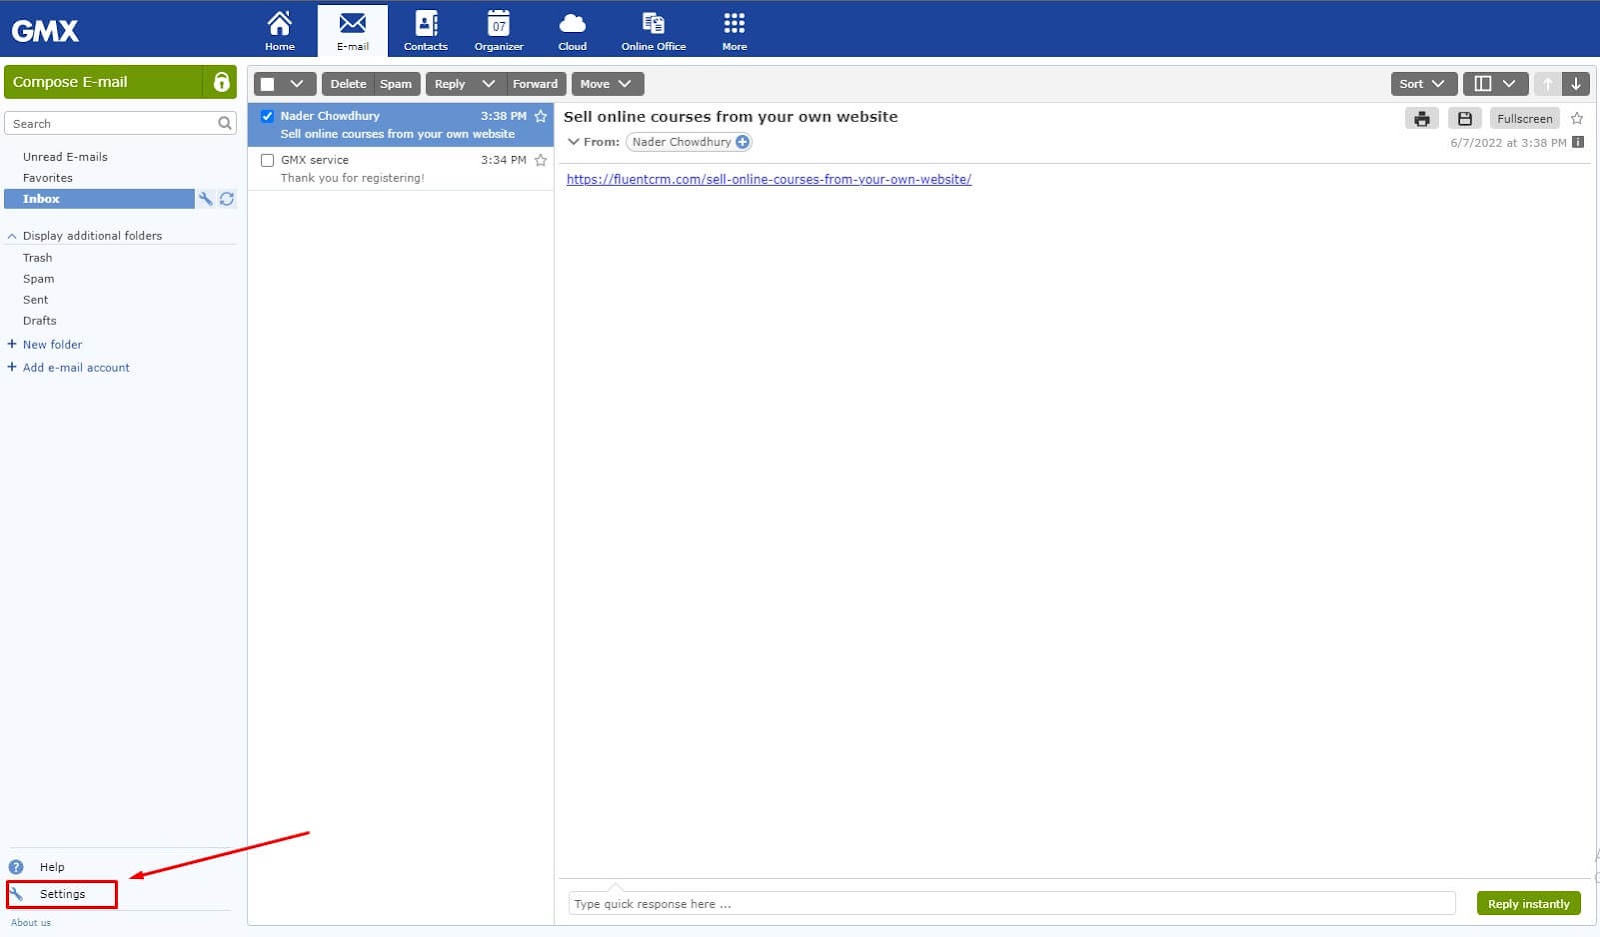Open the Home tab icon
The height and width of the screenshot is (937, 1600).
(280, 30)
